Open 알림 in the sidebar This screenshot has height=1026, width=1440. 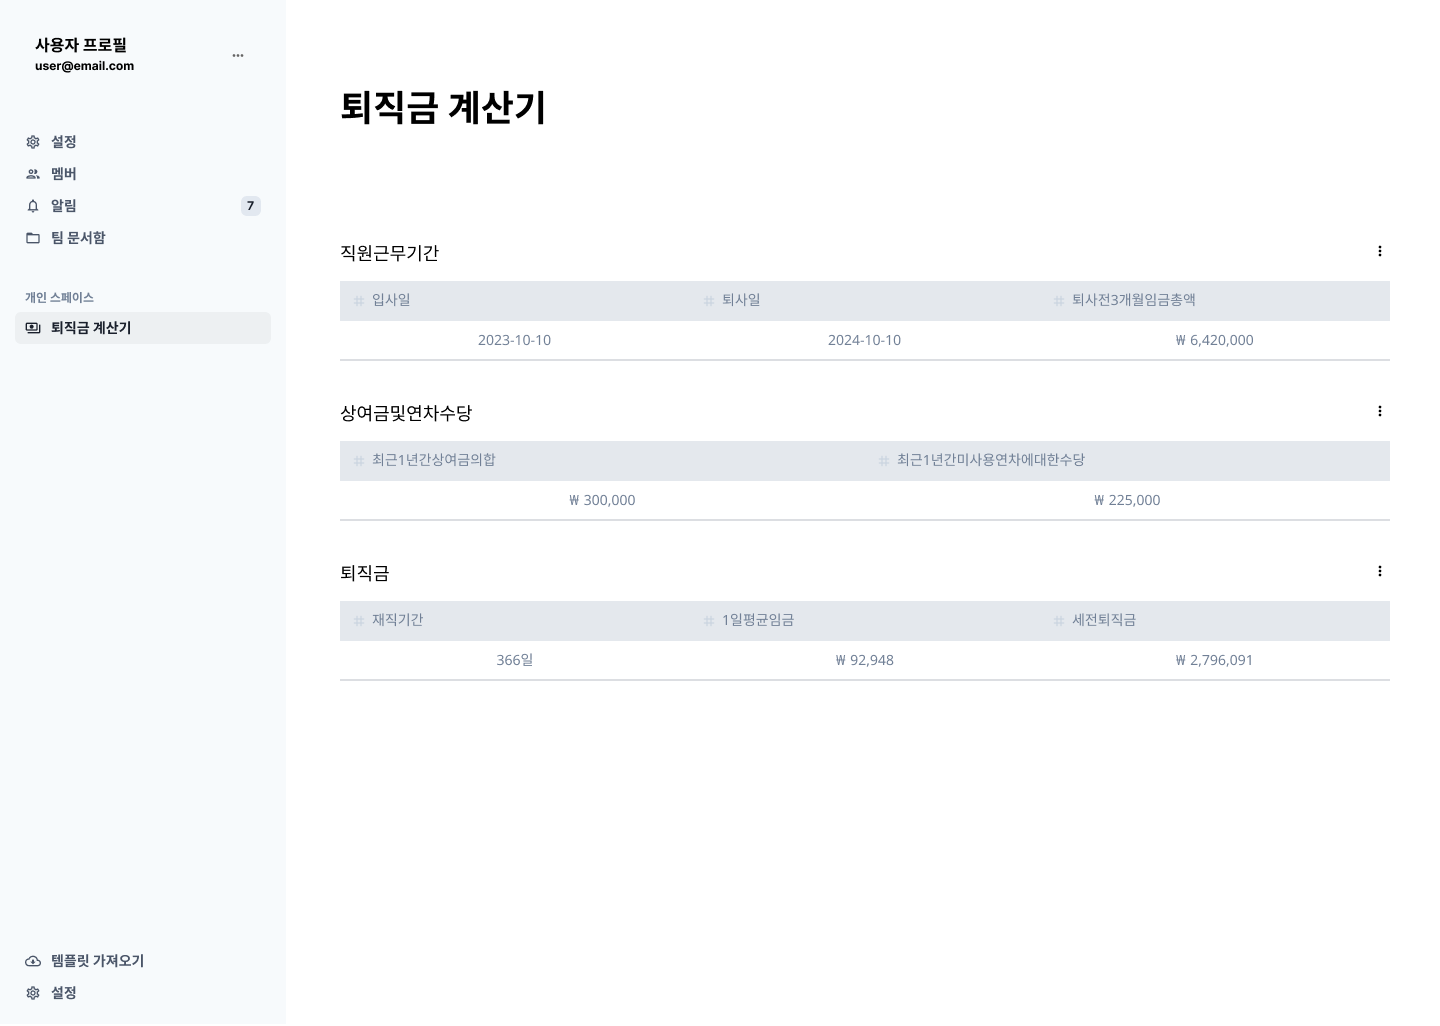click(143, 206)
